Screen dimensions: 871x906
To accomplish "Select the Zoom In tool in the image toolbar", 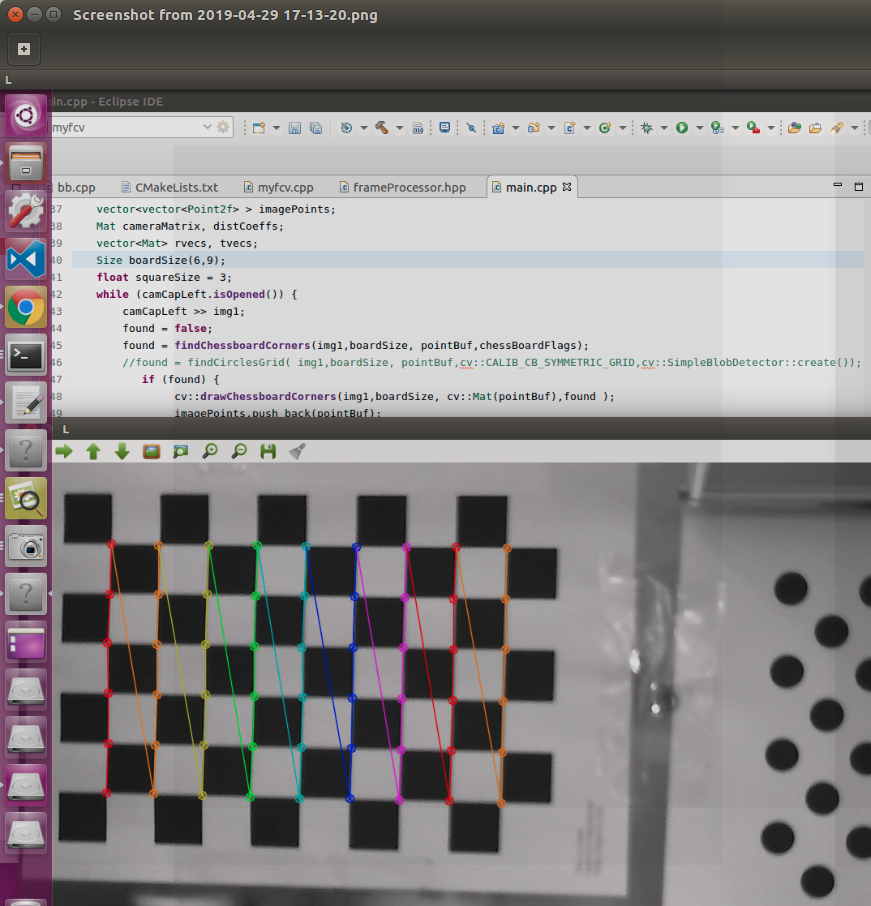I will (210, 451).
